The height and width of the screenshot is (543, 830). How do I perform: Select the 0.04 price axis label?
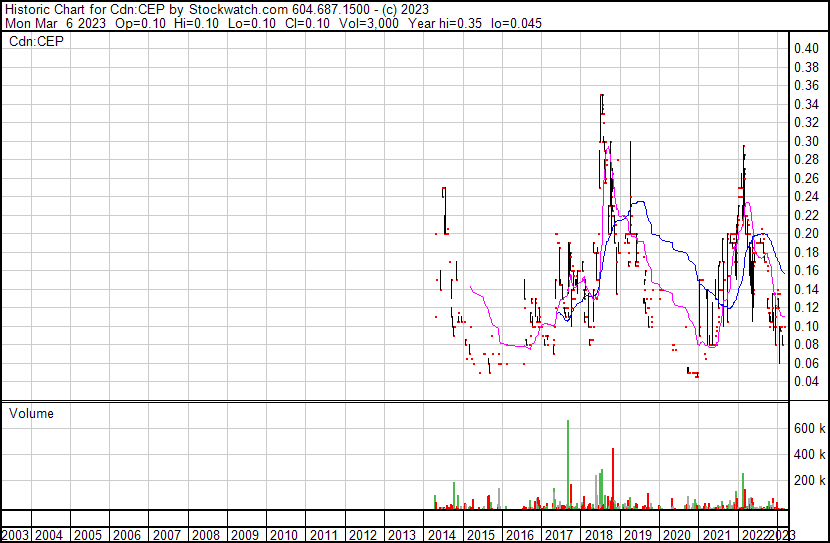tap(806, 382)
